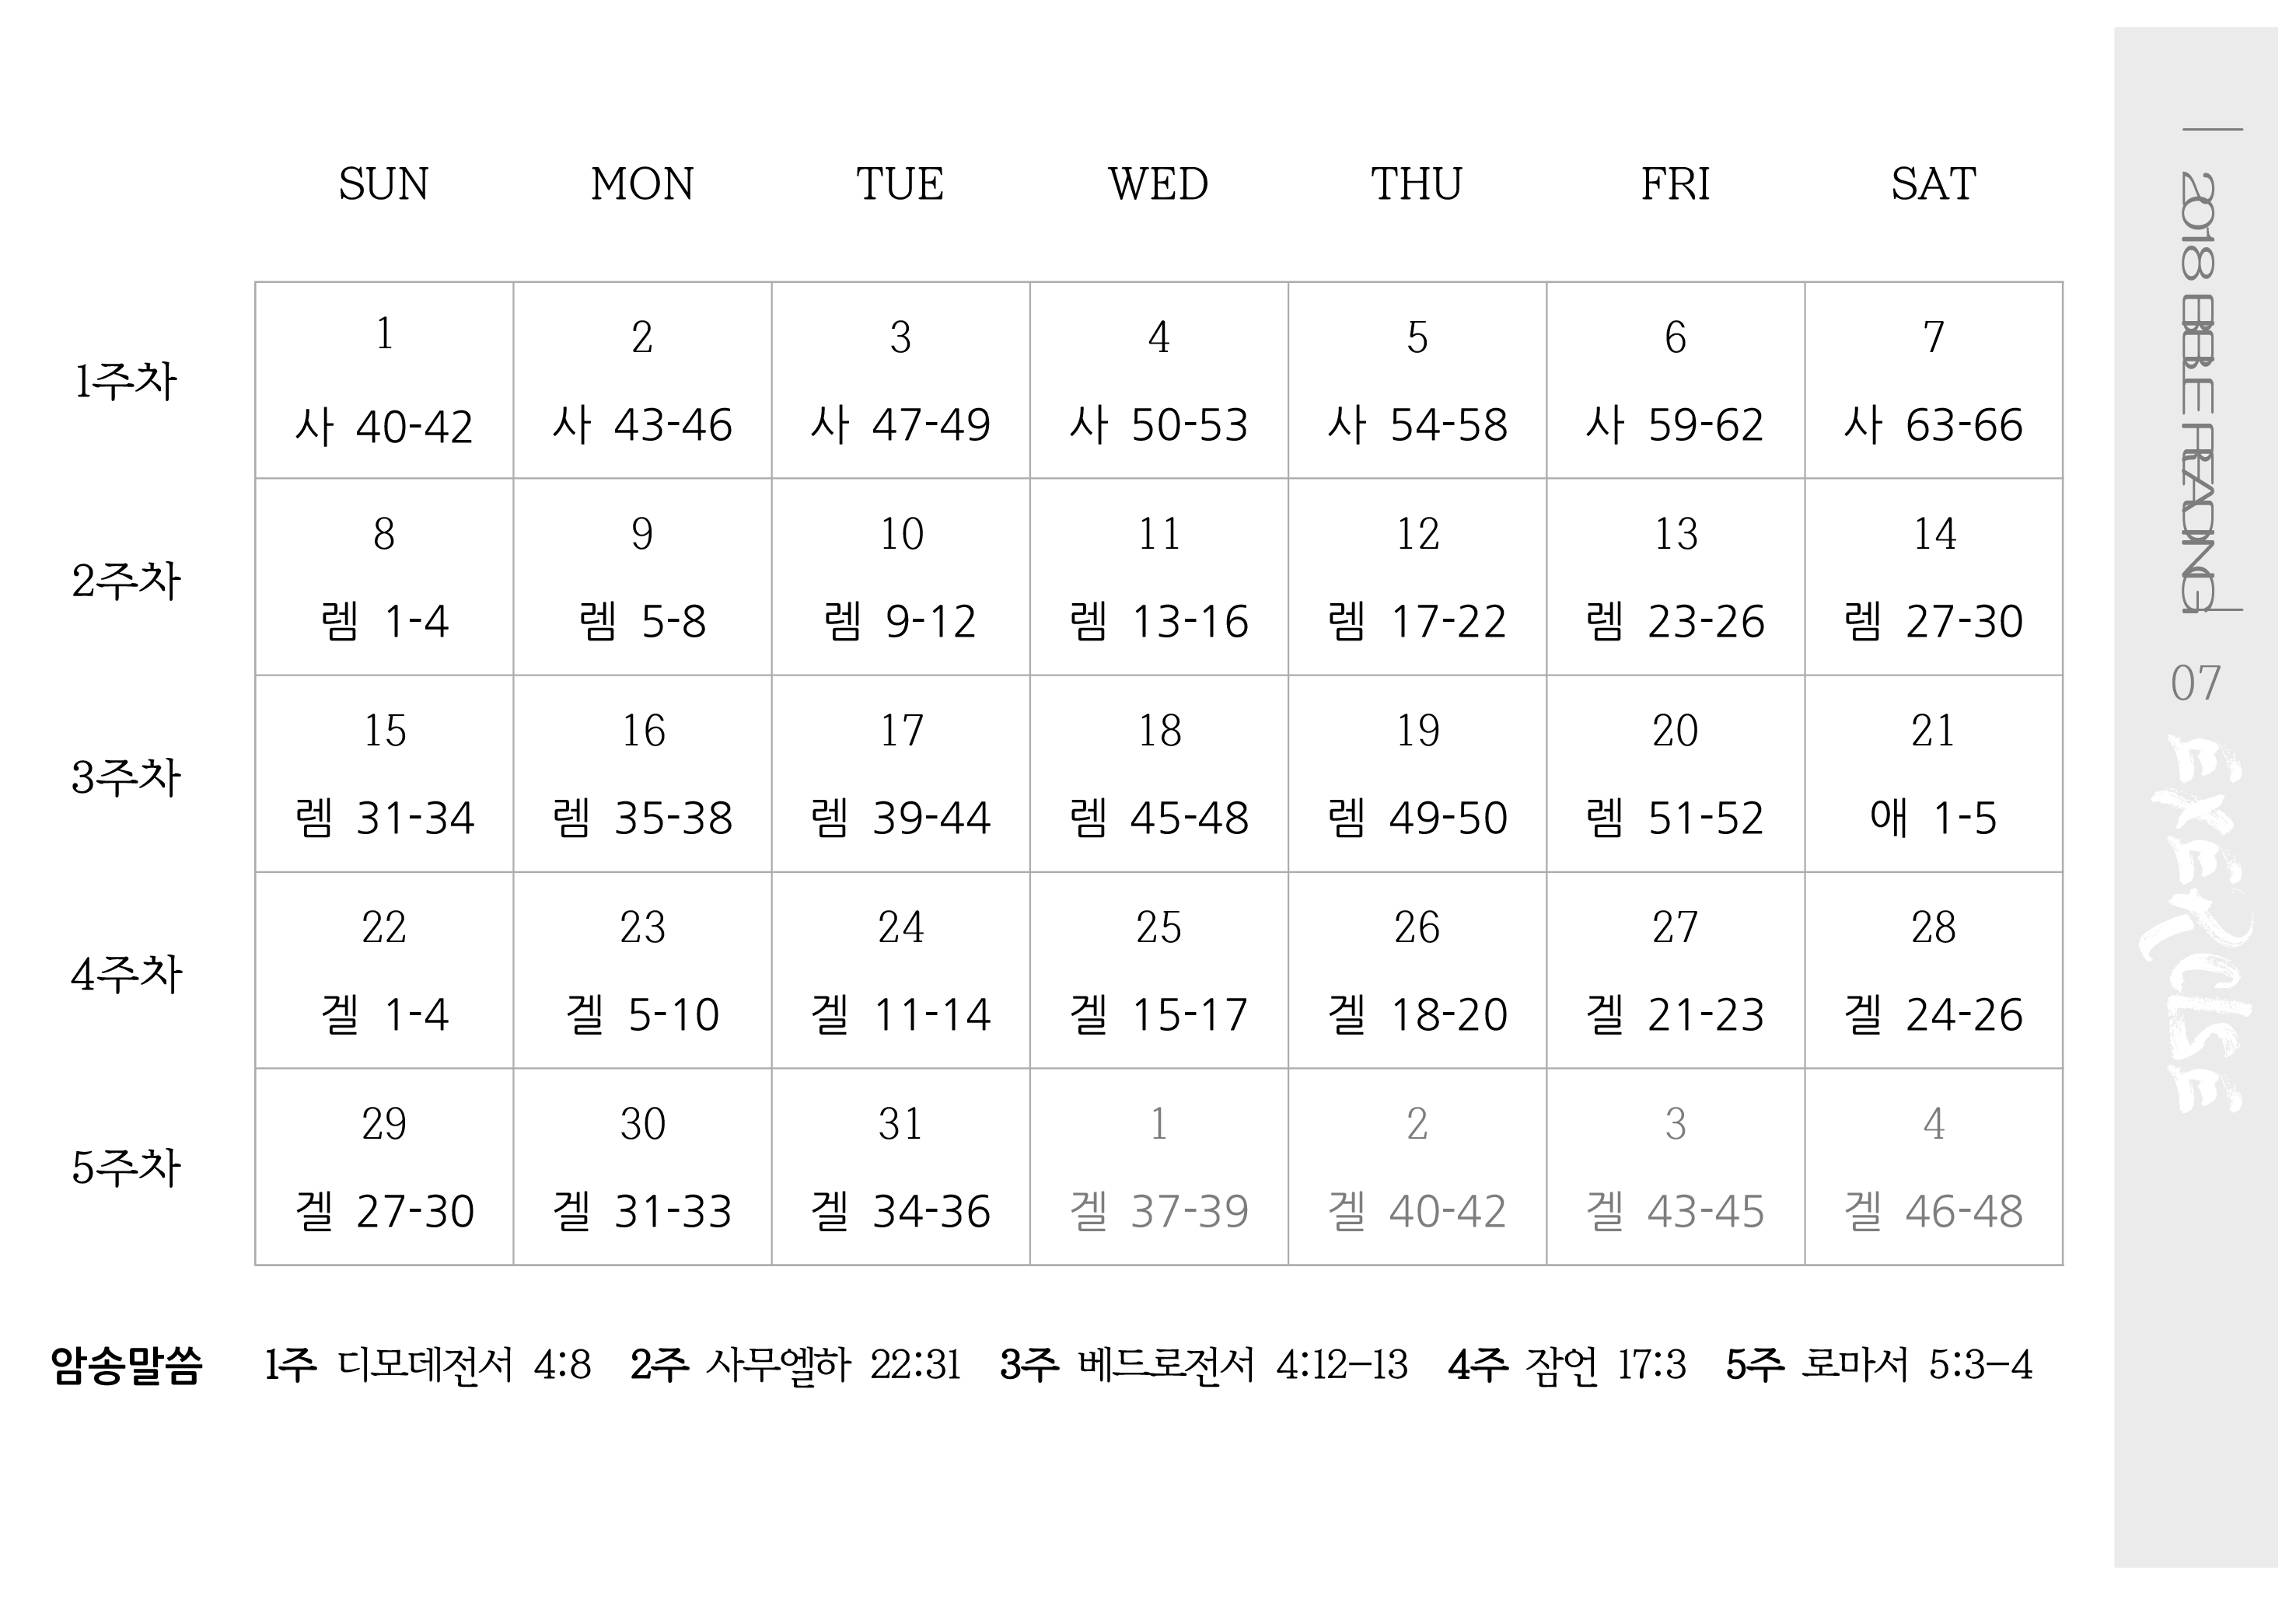2296x1616 pixels.
Task: Select day 7 cell reading 사 63-66
Action: click(x=1933, y=381)
